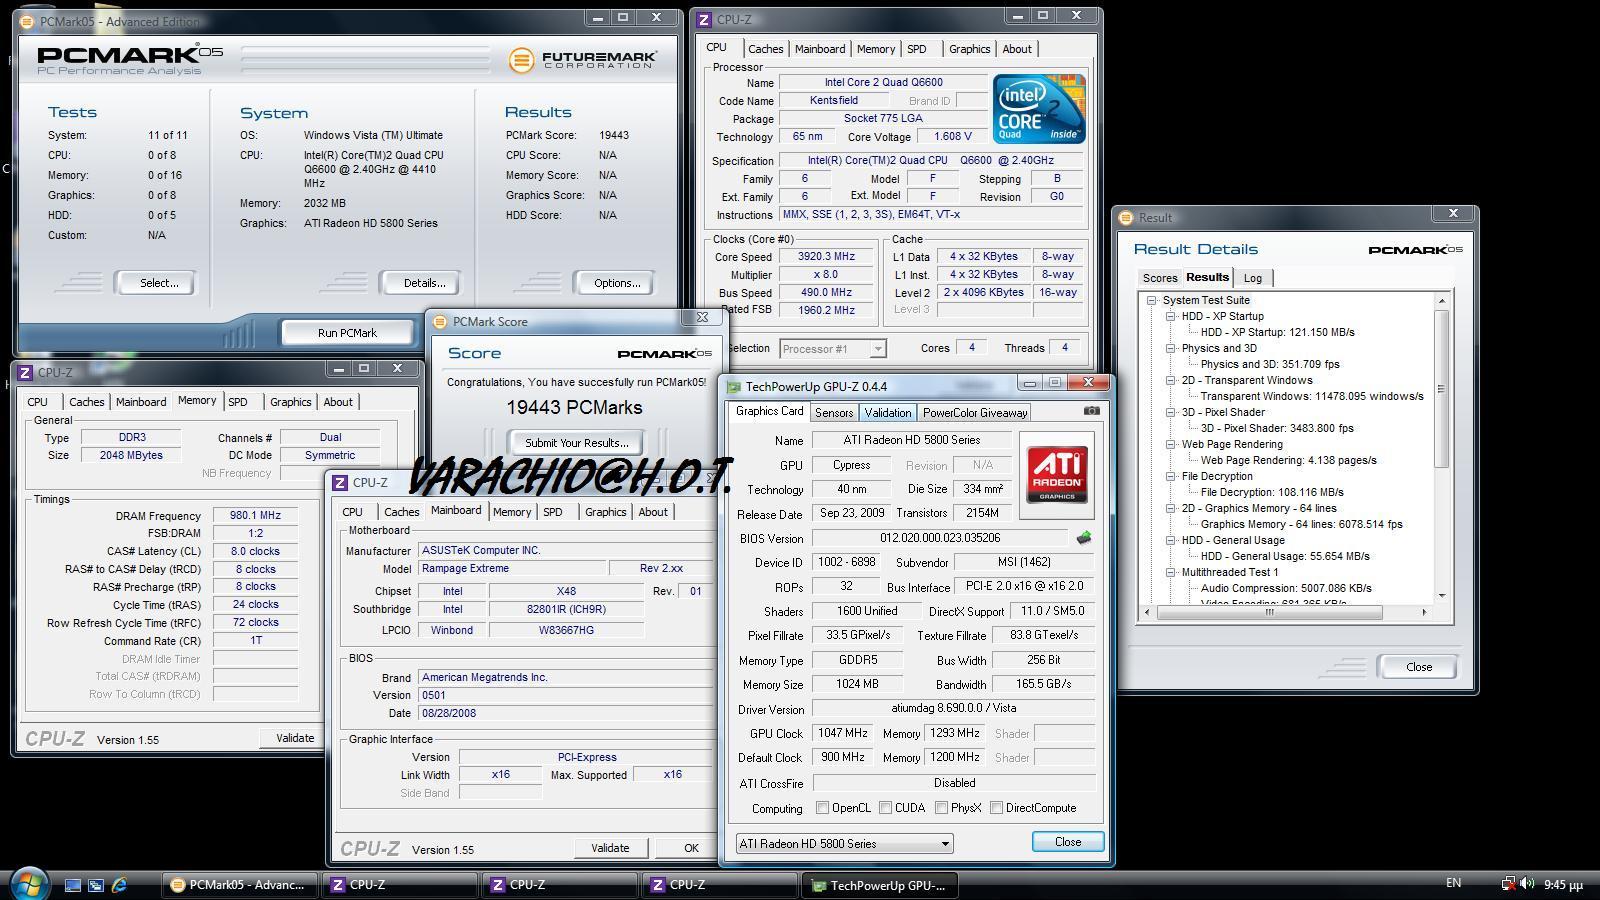Click the Switch Between Windows quick launch icon
Image resolution: width=1600 pixels, height=900 pixels.
pyautogui.click(x=96, y=885)
